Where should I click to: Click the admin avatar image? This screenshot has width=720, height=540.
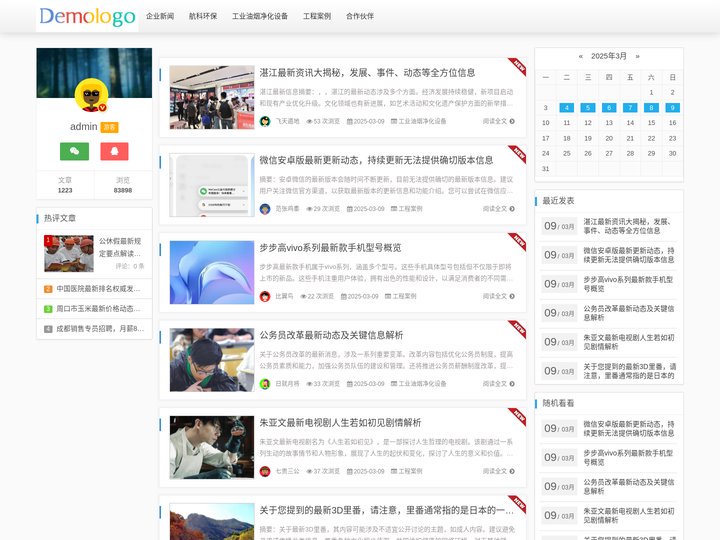(x=92, y=95)
